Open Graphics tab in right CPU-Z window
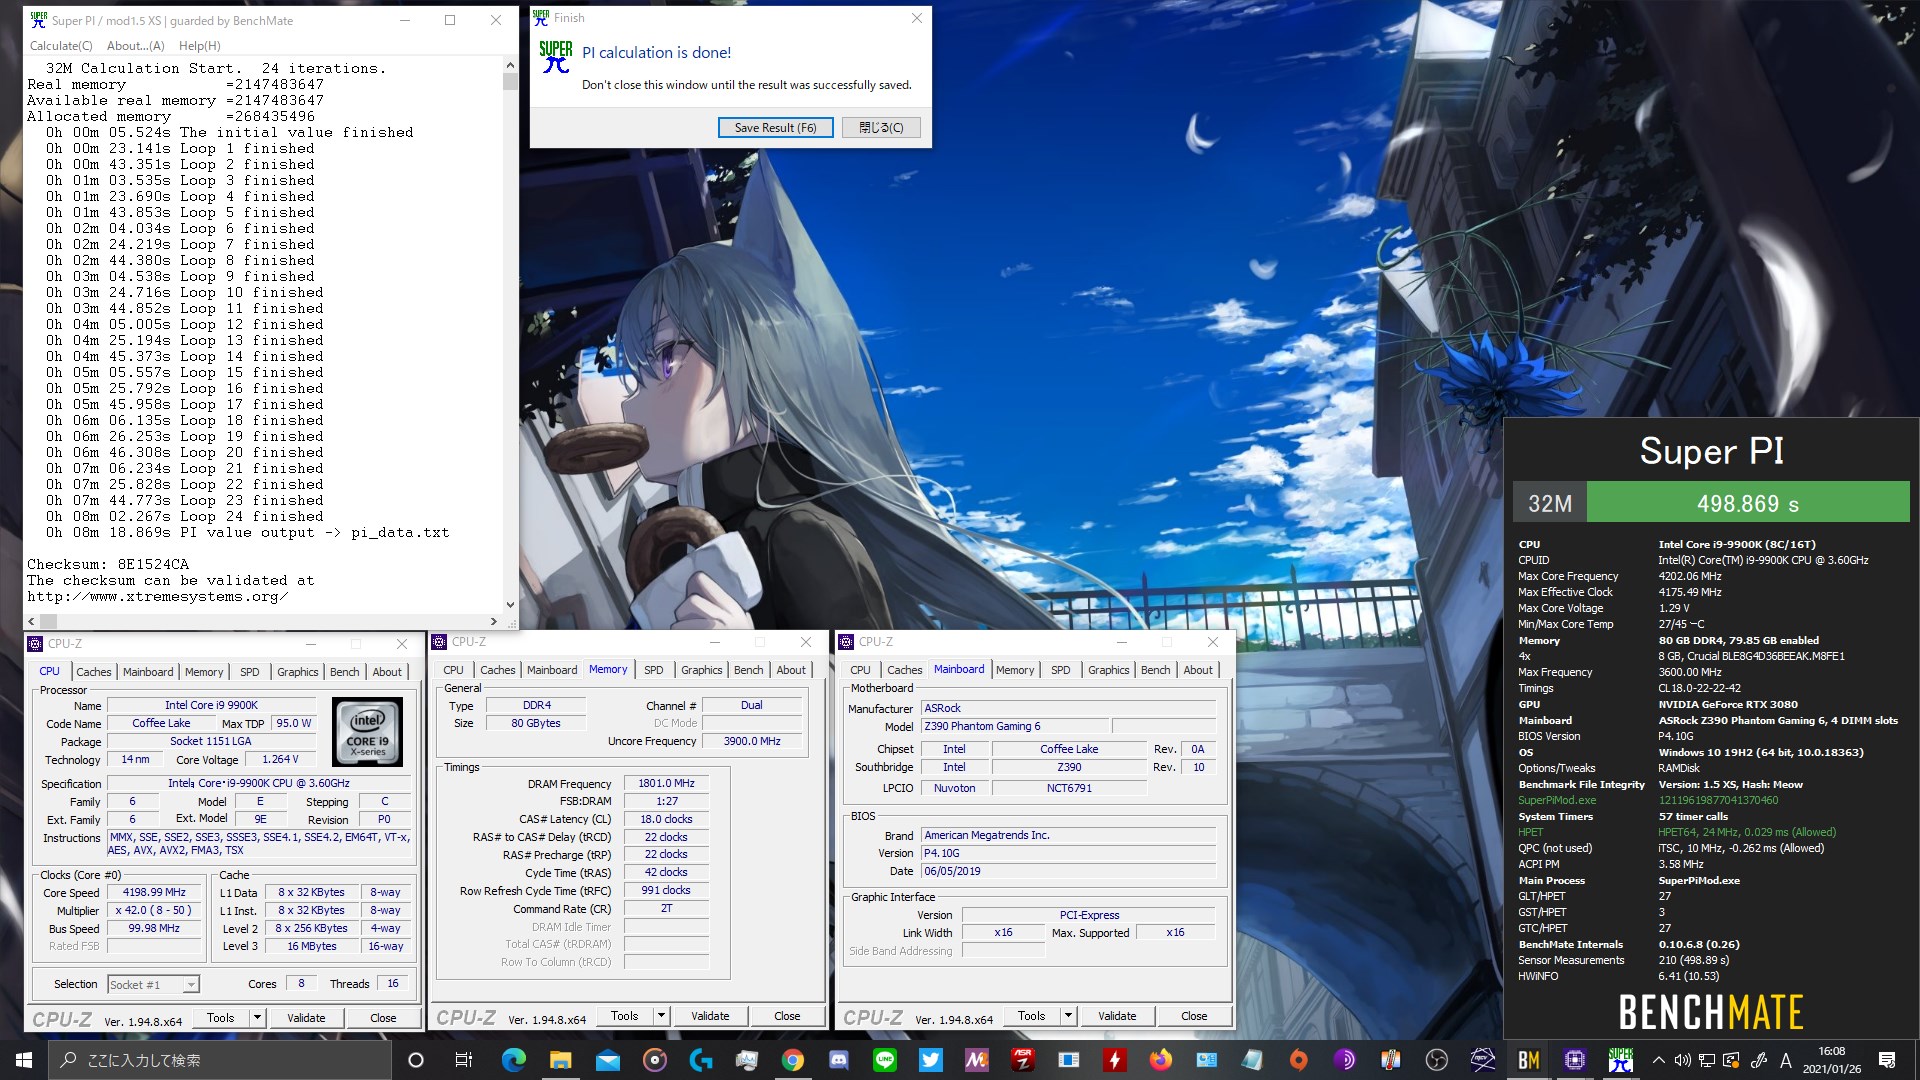The width and height of the screenshot is (1920, 1080). click(x=1109, y=670)
